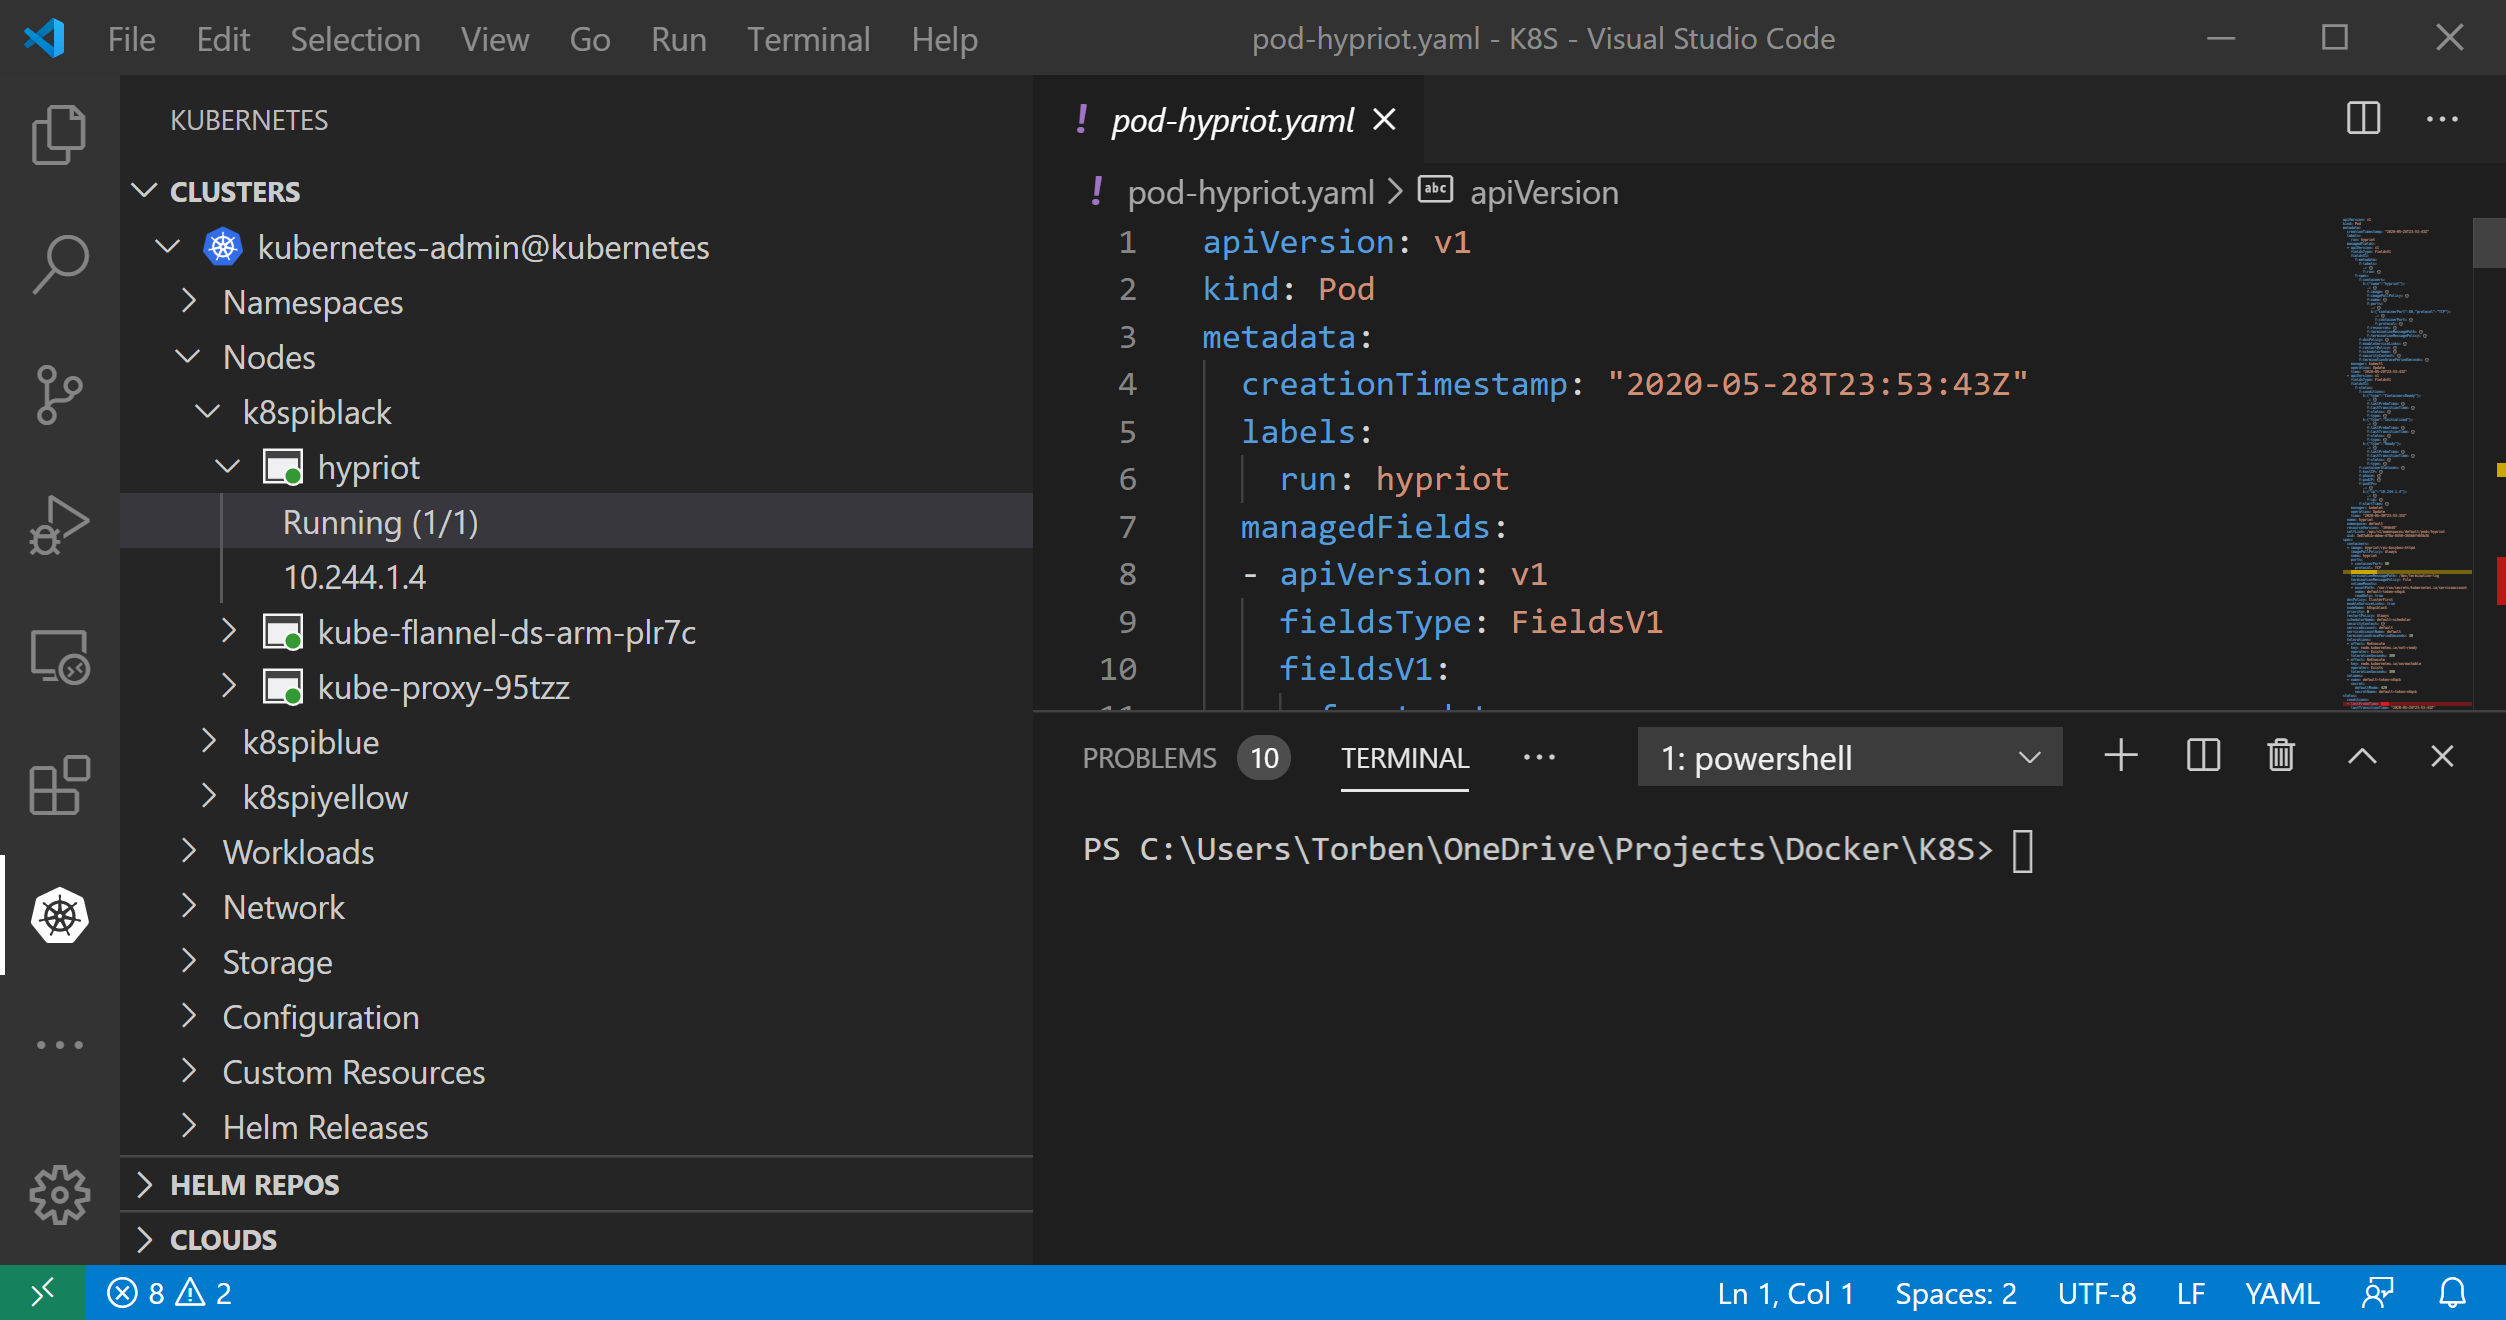Open the Run menu
Screen dimensions: 2506x1320
pos(679,39)
